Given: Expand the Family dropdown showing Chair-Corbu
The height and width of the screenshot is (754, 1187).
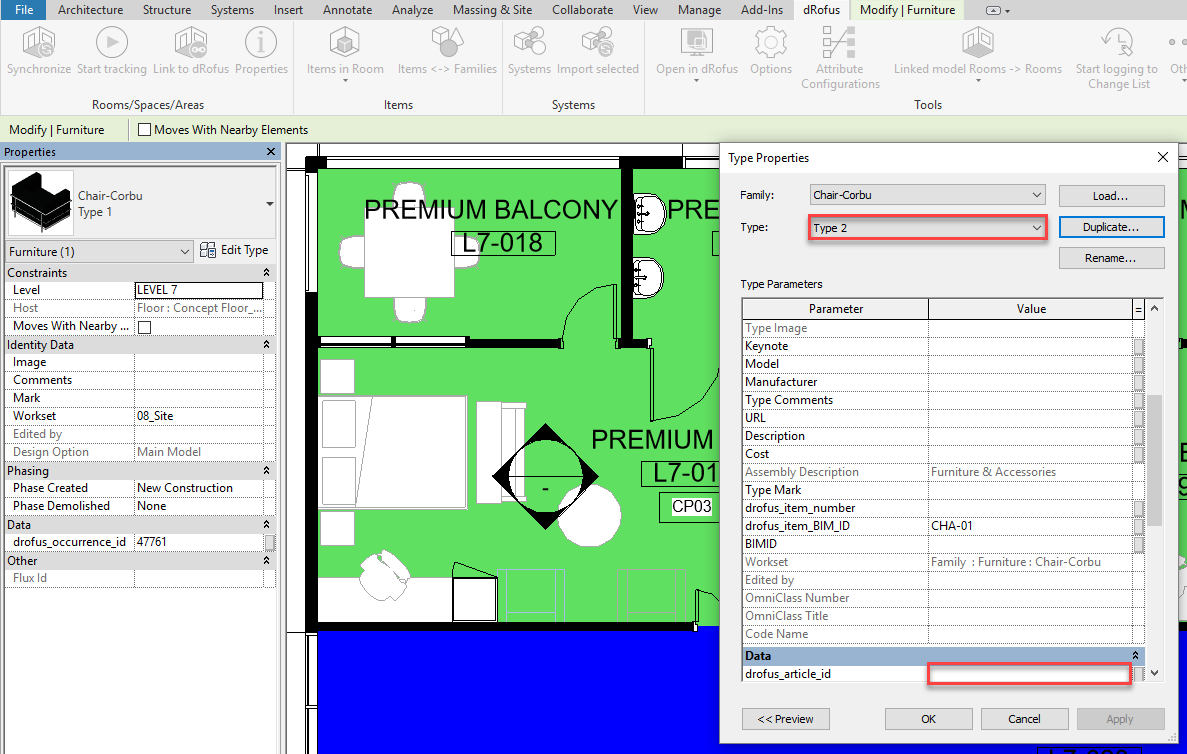Looking at the screenshot, I should (x=926, y=195).
